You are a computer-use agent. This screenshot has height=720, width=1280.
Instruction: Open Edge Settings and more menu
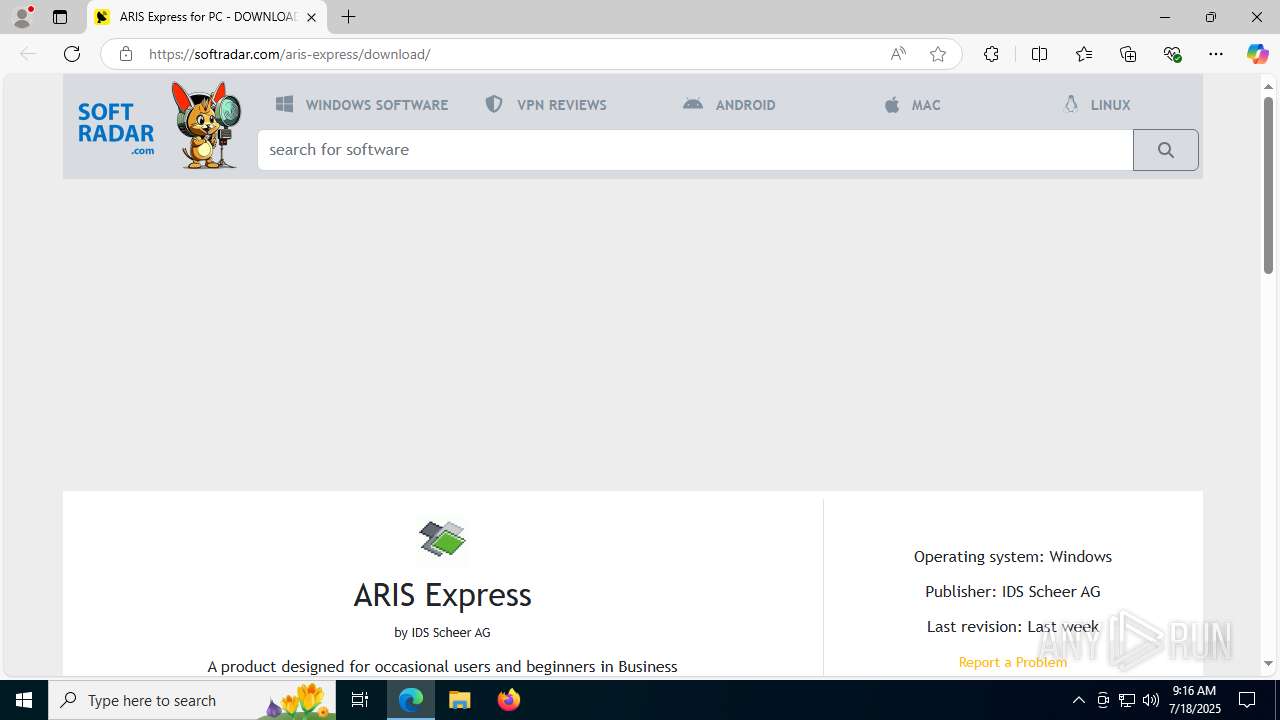1216,54
